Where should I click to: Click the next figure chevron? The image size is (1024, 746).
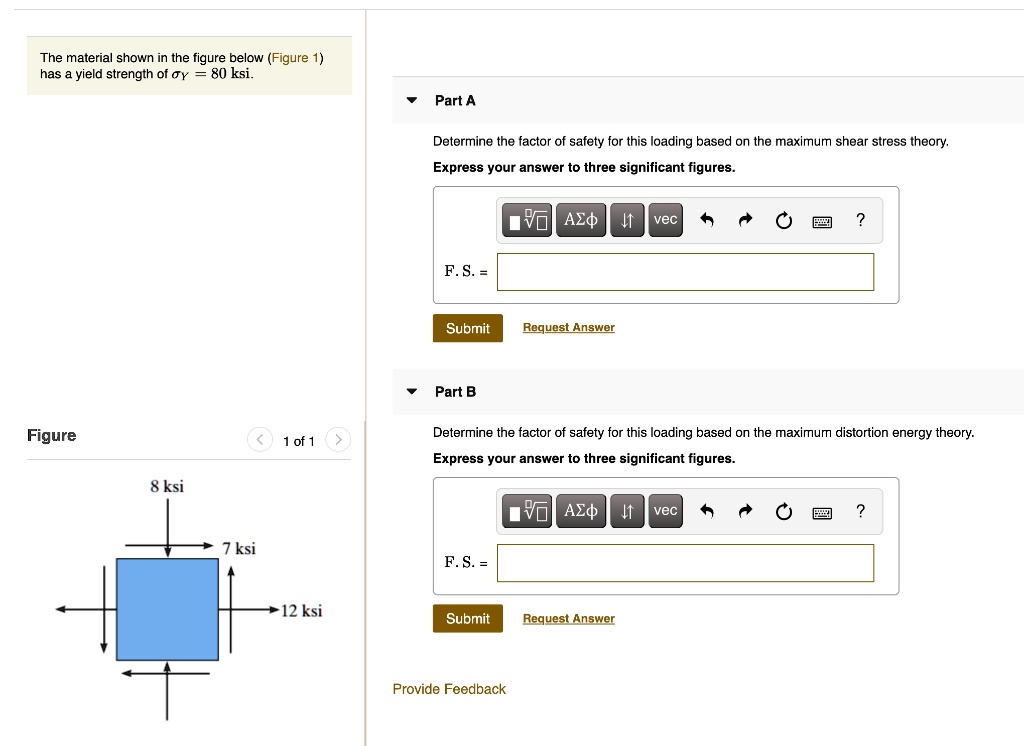(338, 440)
